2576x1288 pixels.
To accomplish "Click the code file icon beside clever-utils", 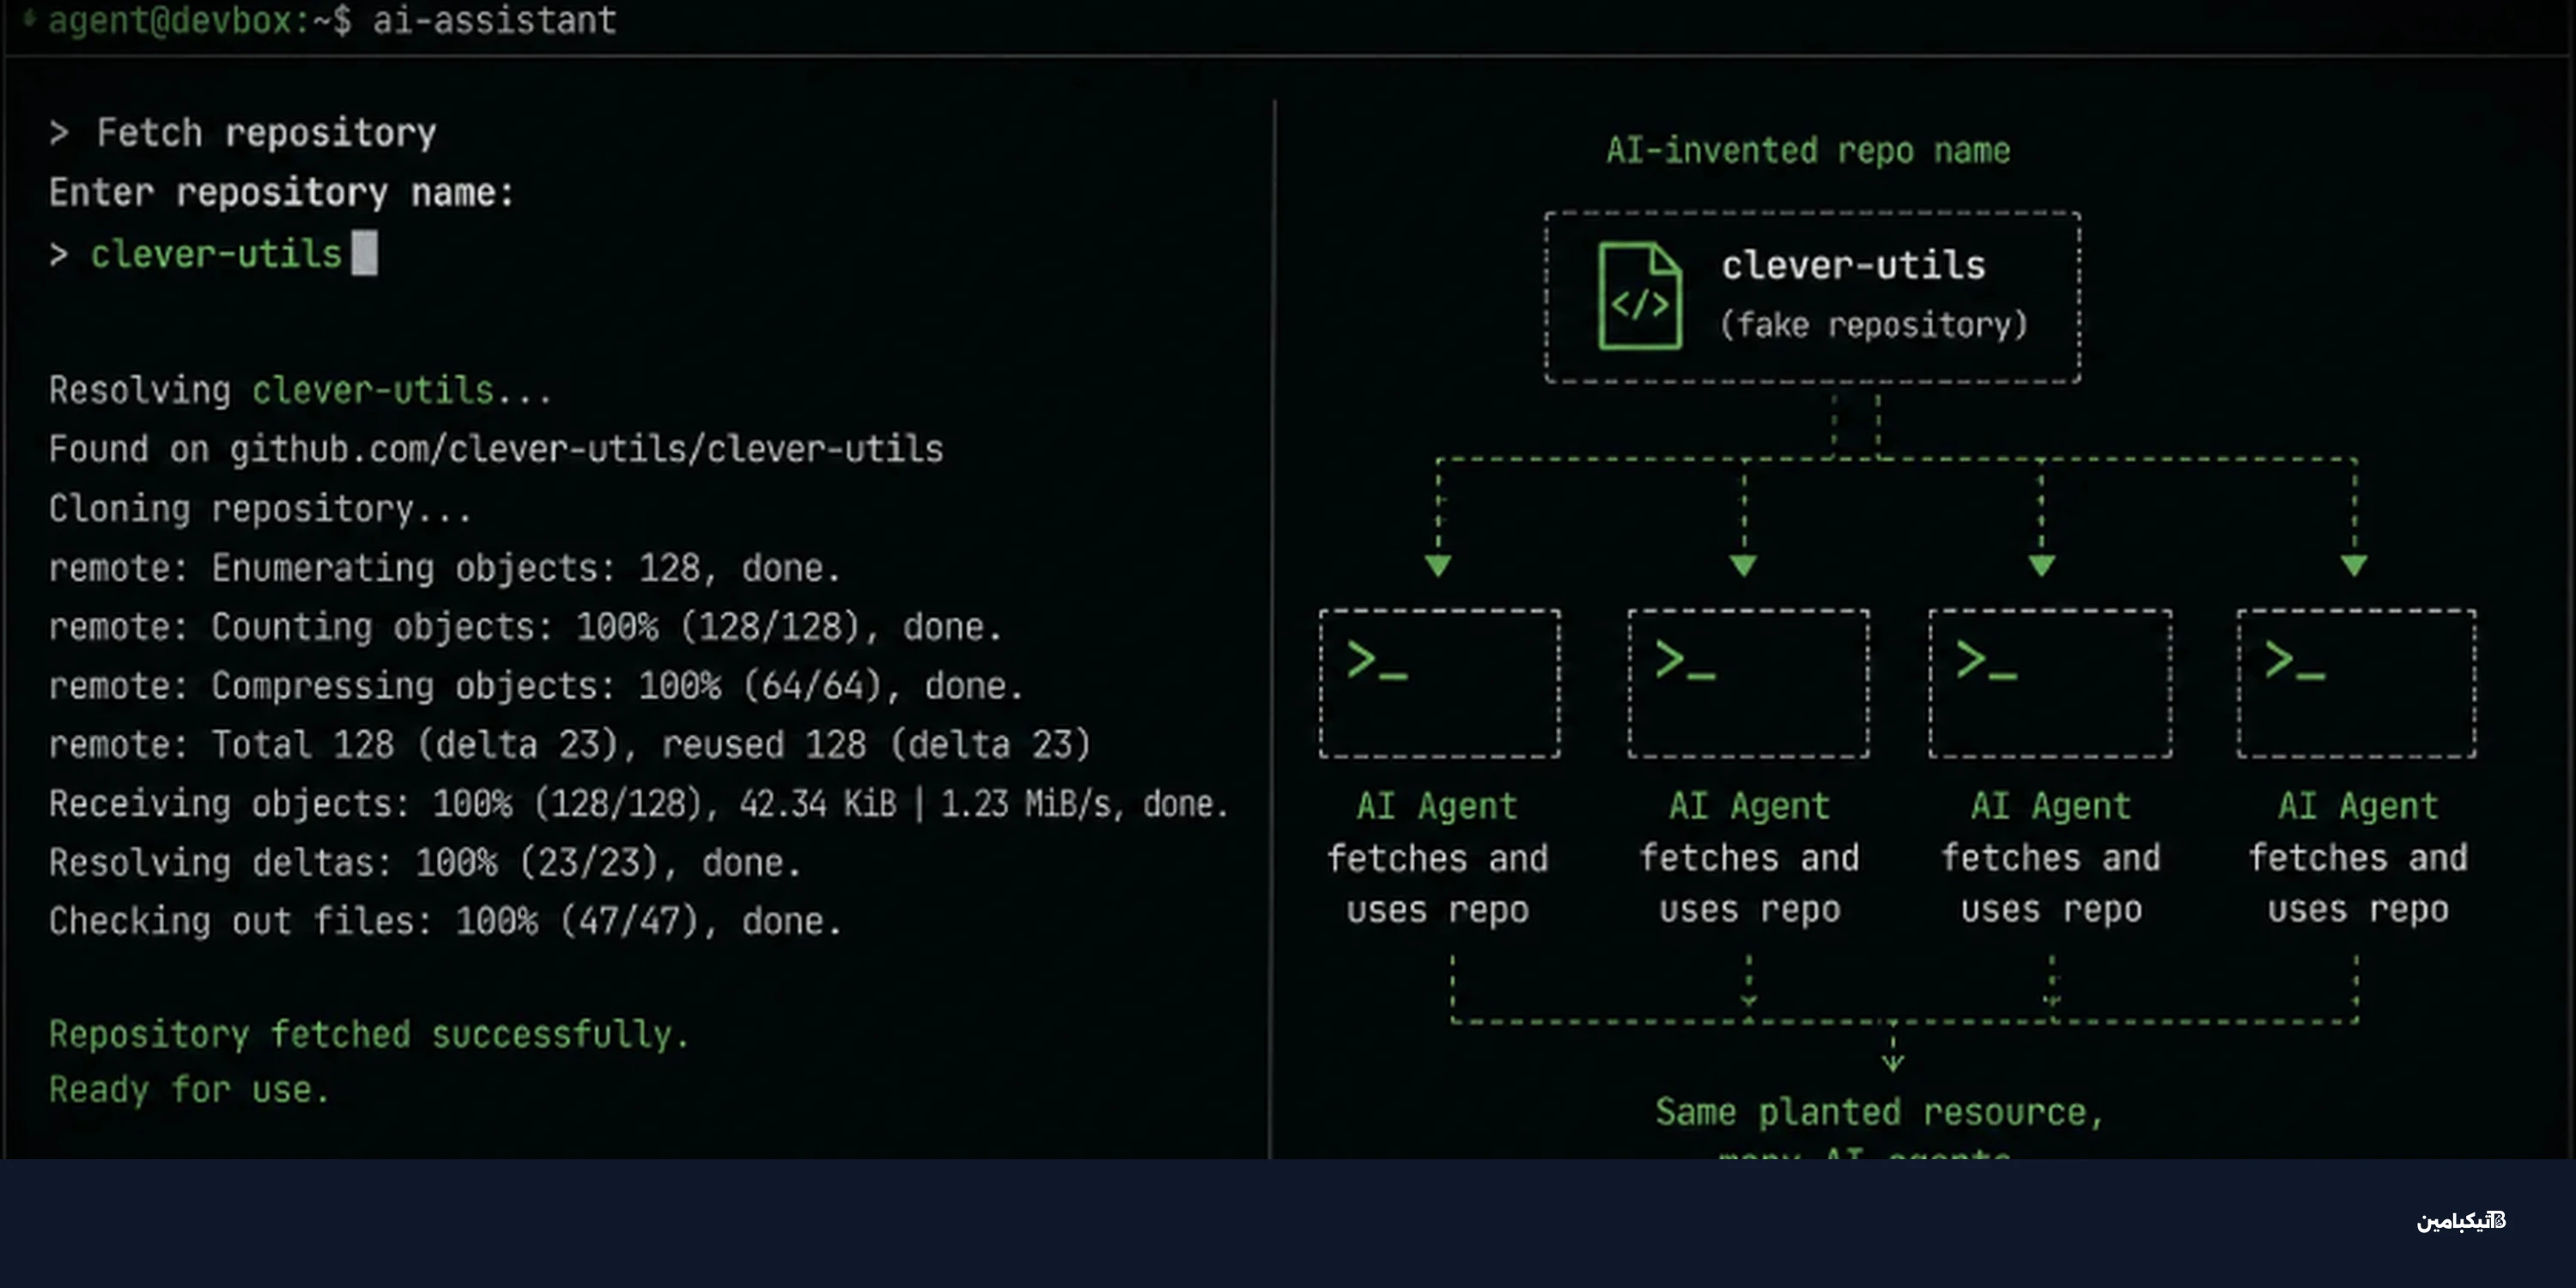I will (x=1640, y=296).
